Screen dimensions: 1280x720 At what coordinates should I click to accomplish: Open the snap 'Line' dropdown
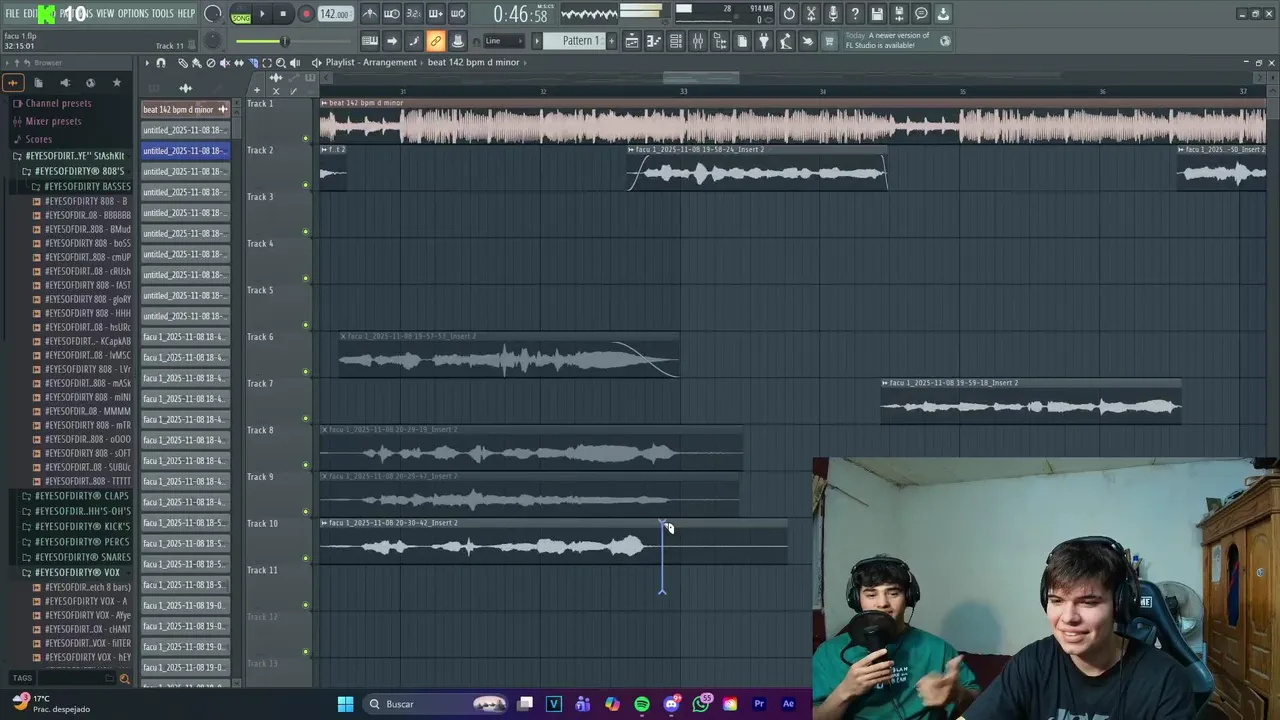pyautogui.click(x=504, y=41)
